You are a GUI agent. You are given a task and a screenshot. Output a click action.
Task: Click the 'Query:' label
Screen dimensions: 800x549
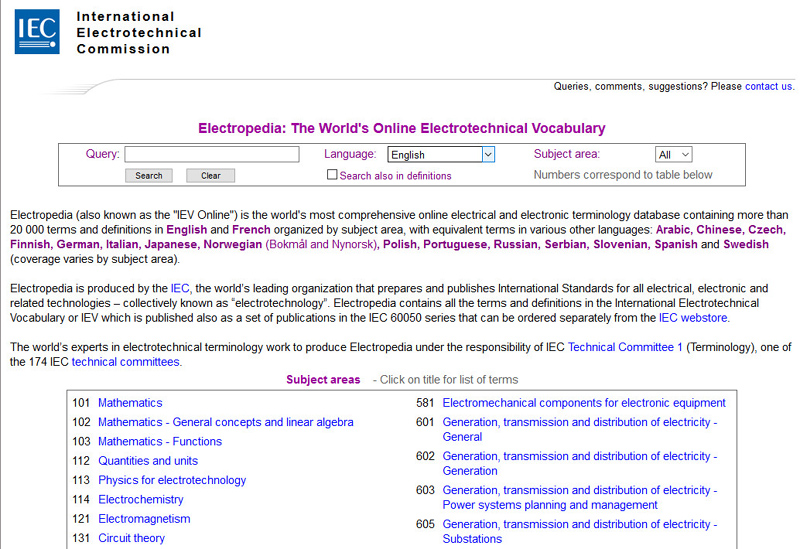tap(103, 154)
